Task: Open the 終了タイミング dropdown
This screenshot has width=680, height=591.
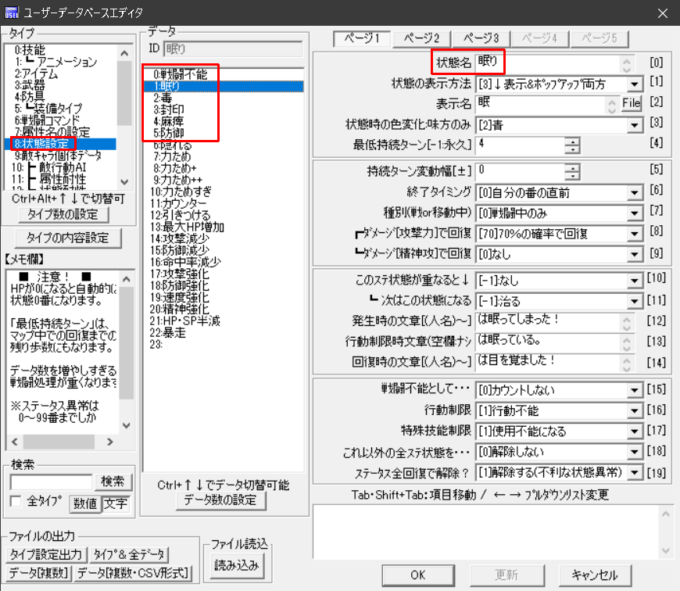Action: (634, 190)
